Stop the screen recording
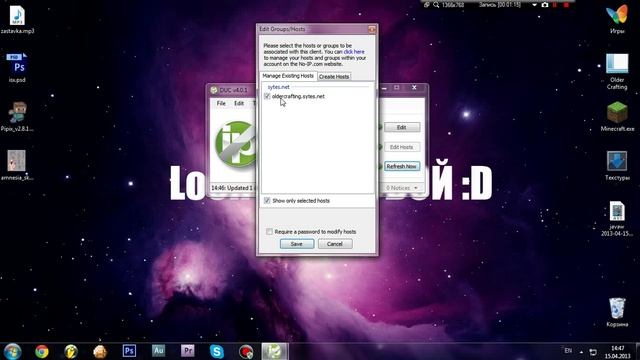Viewport: 640px width, 360px height. 566,5
